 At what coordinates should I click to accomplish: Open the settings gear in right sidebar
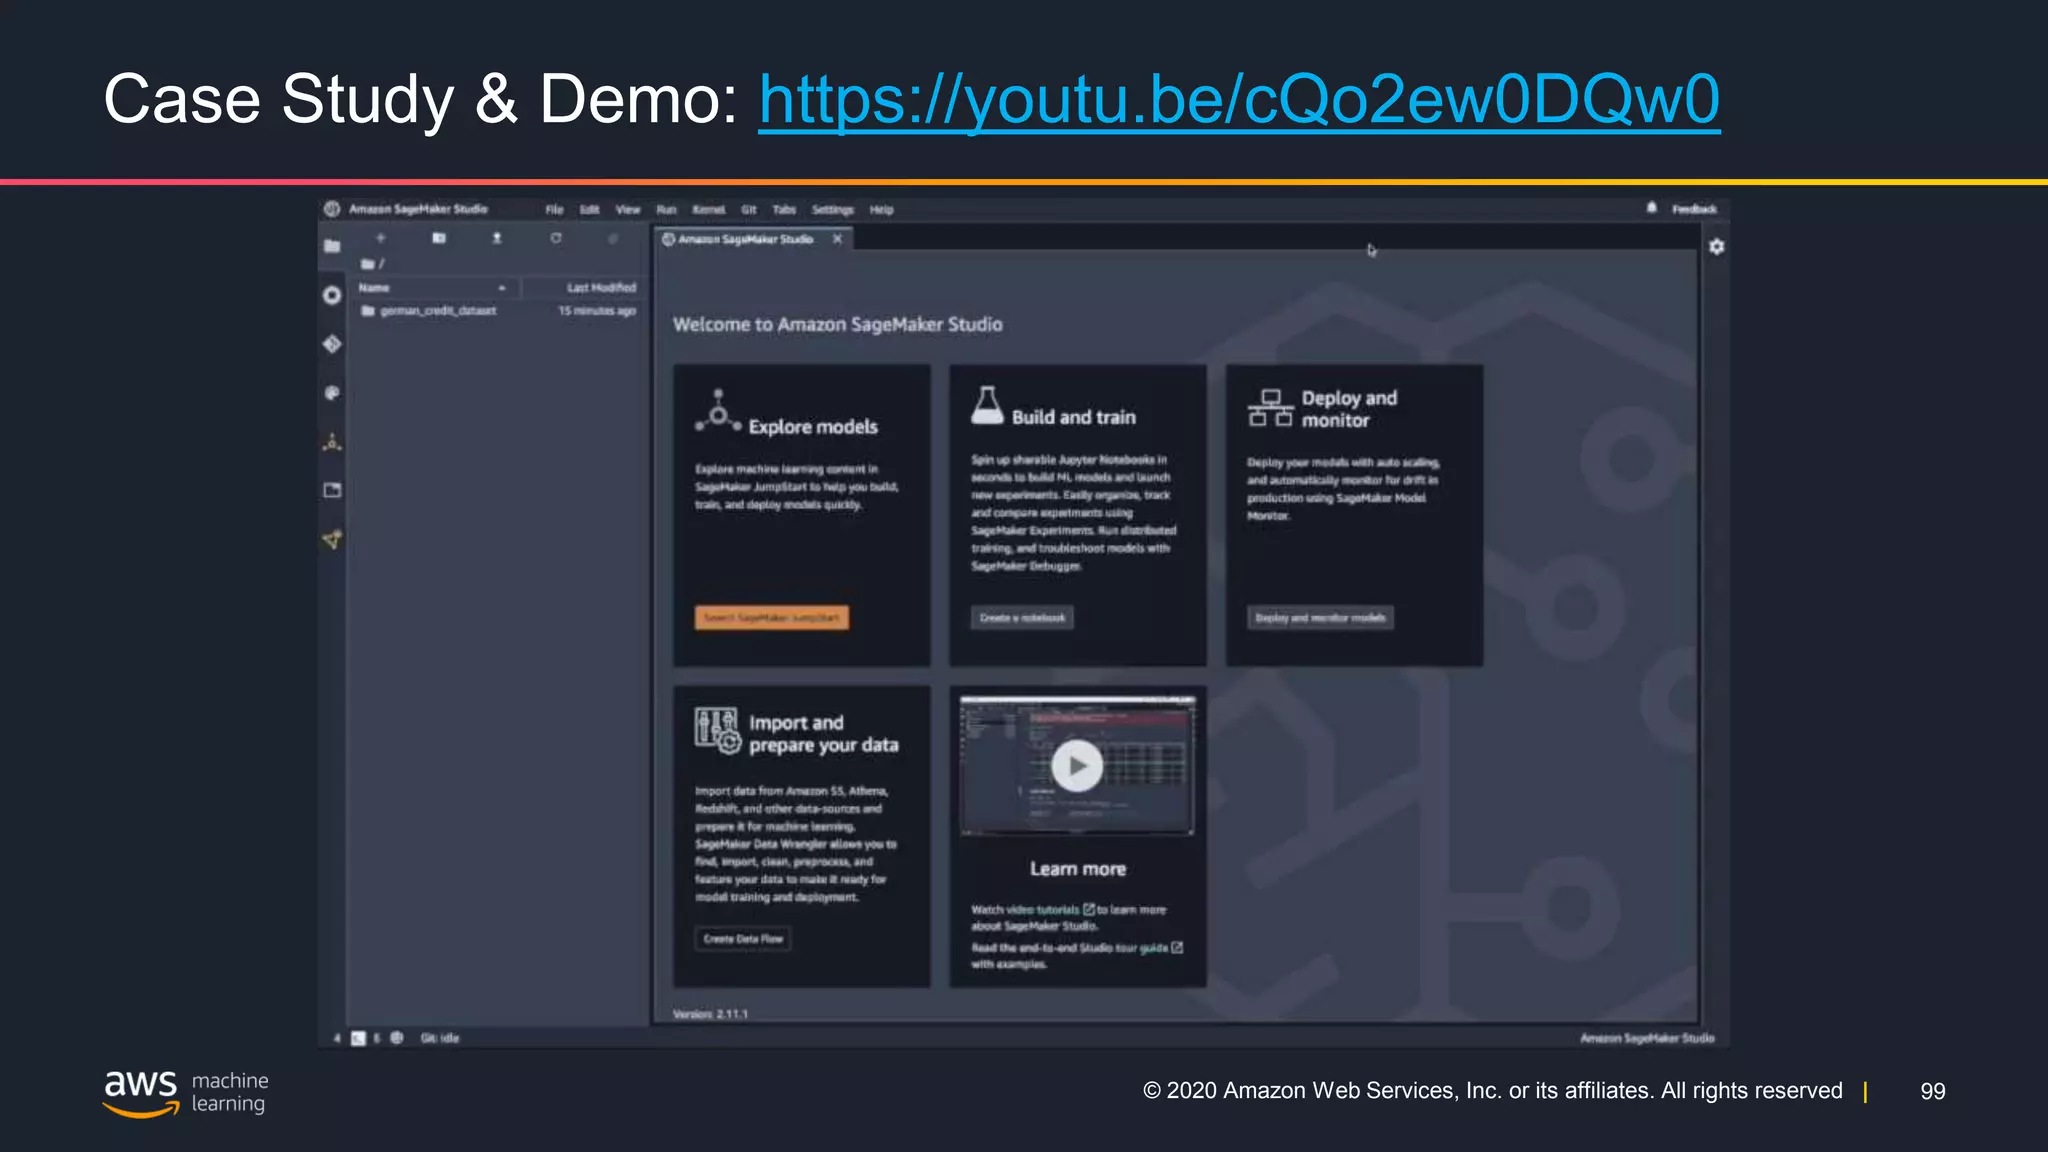1717,246
